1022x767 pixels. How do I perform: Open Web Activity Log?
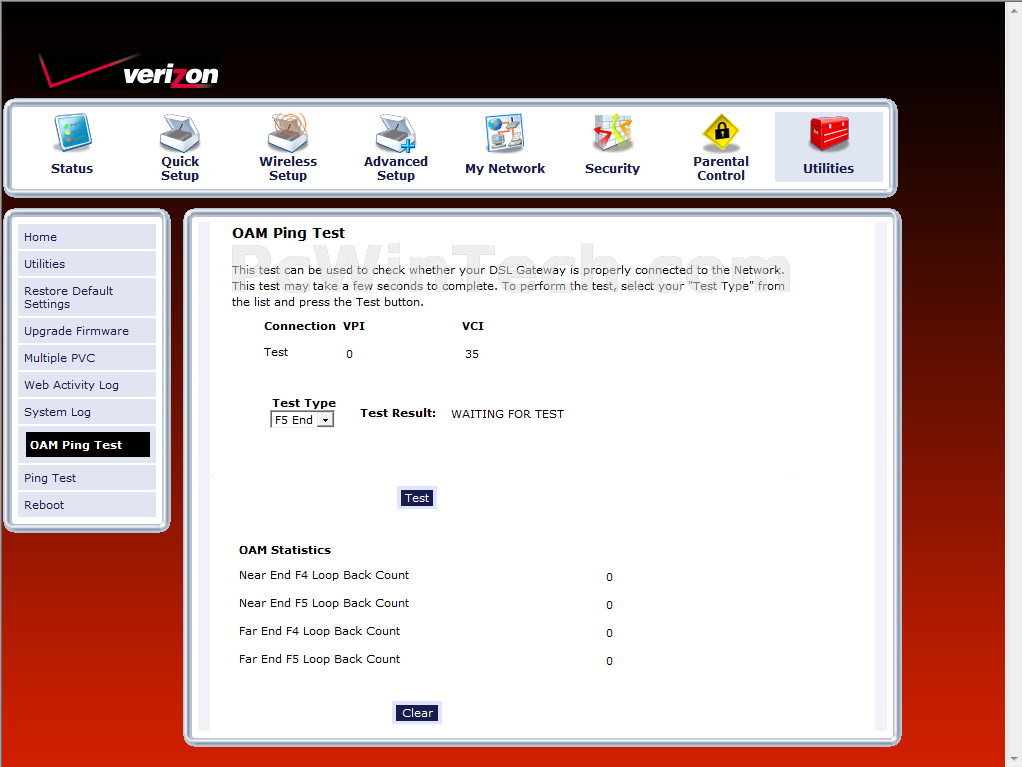87,385
